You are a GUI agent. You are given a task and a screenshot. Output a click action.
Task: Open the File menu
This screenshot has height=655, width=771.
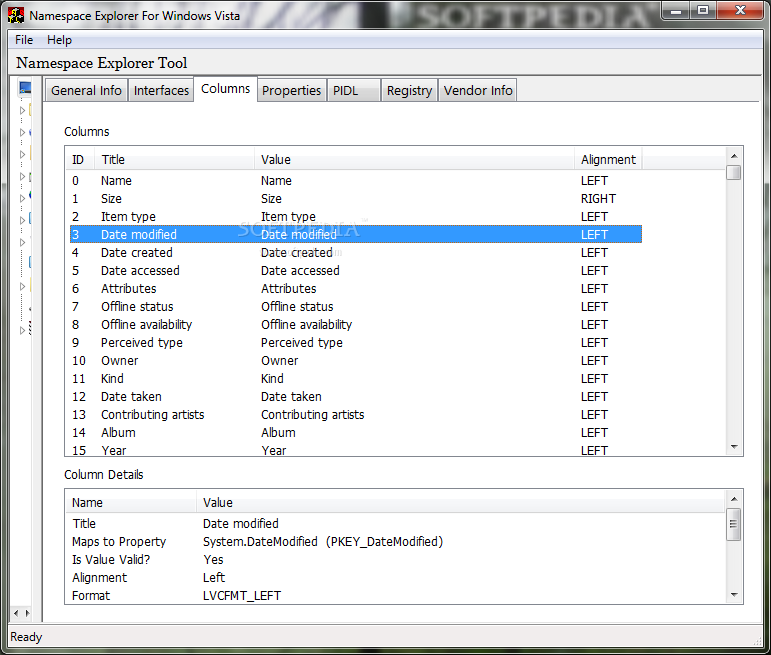24,40
